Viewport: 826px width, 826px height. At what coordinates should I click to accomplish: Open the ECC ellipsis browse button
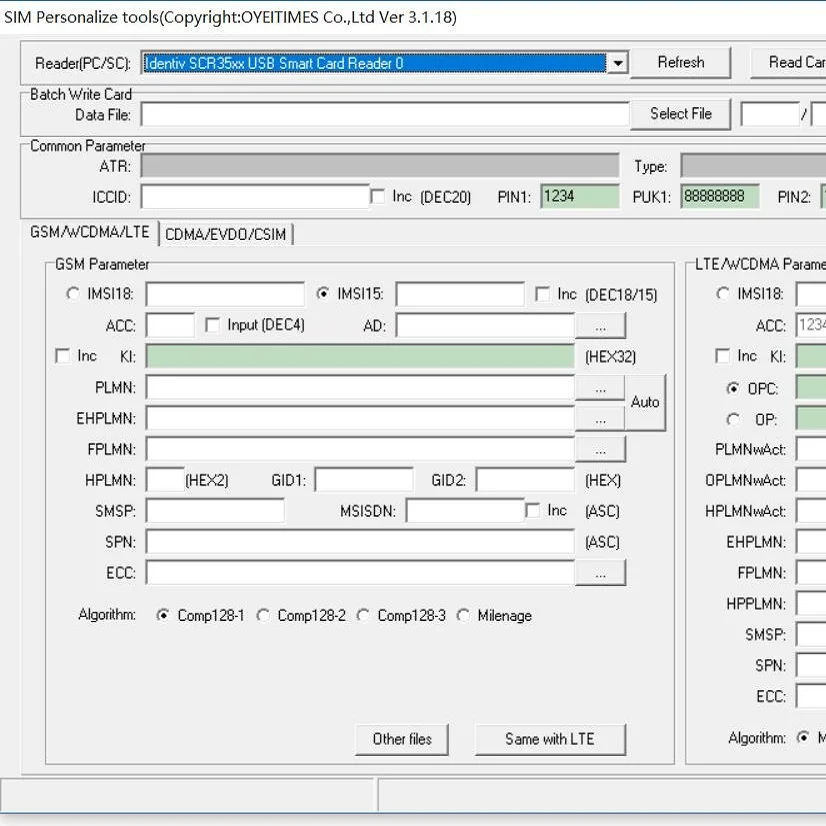pyautogui.click(x=600, y=573)
